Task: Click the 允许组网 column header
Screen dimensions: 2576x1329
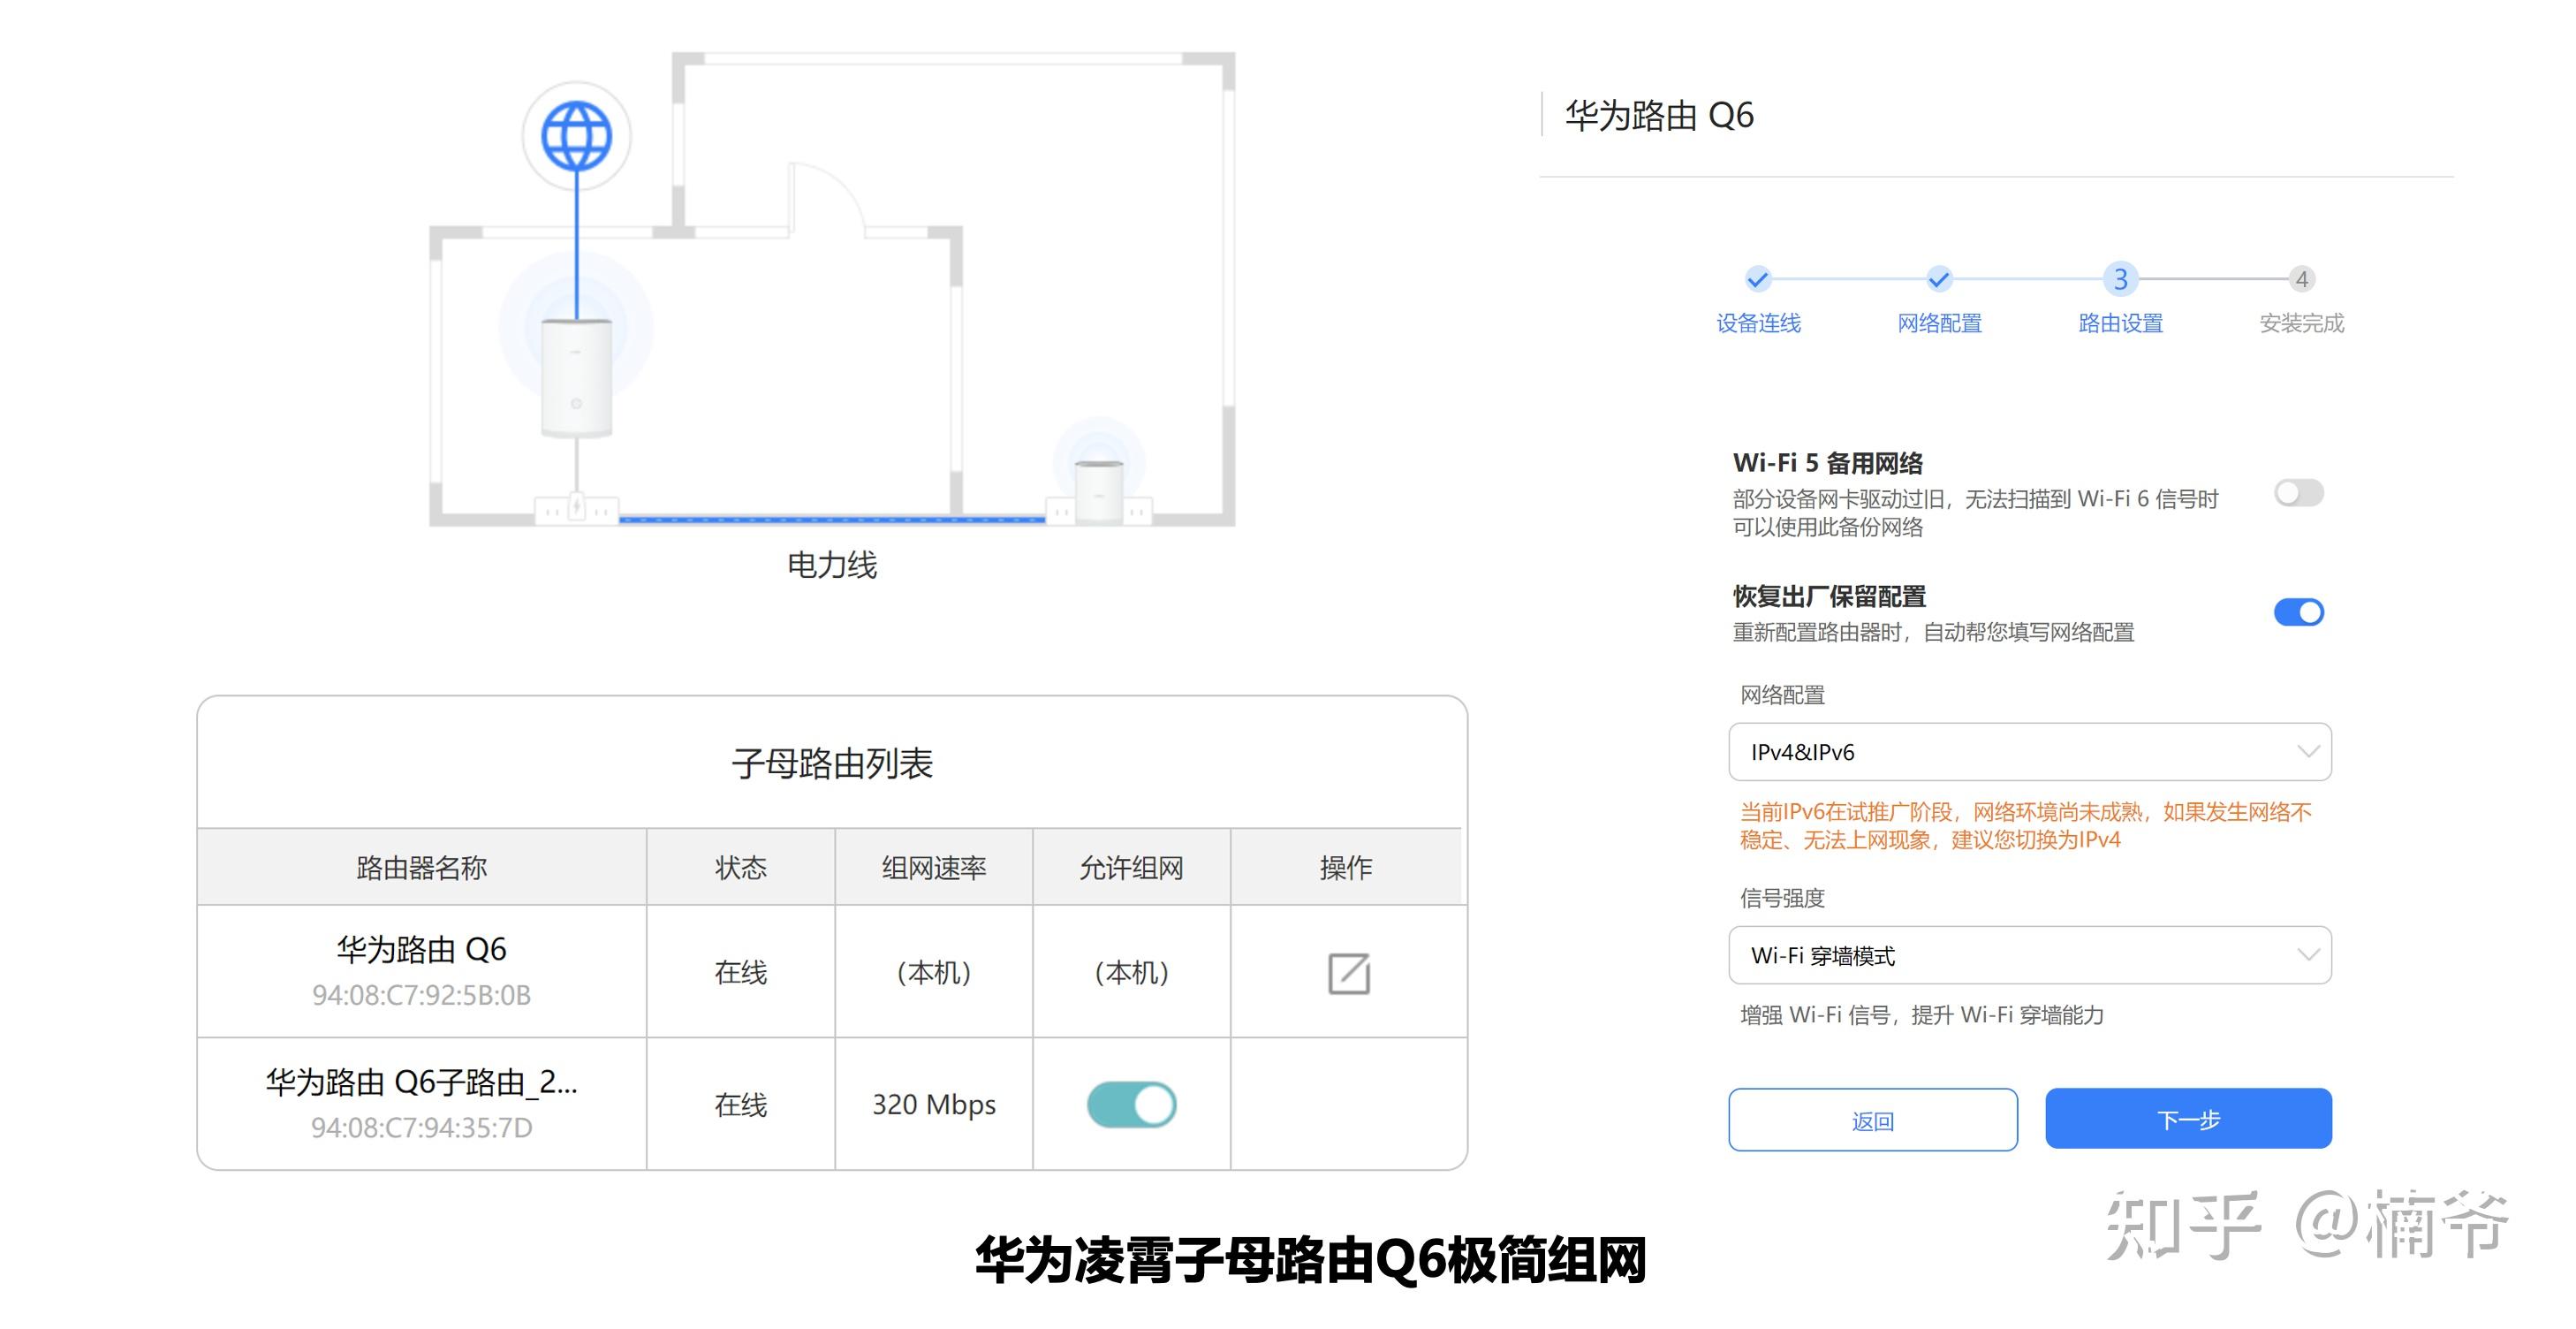Action: (1131, 867)
